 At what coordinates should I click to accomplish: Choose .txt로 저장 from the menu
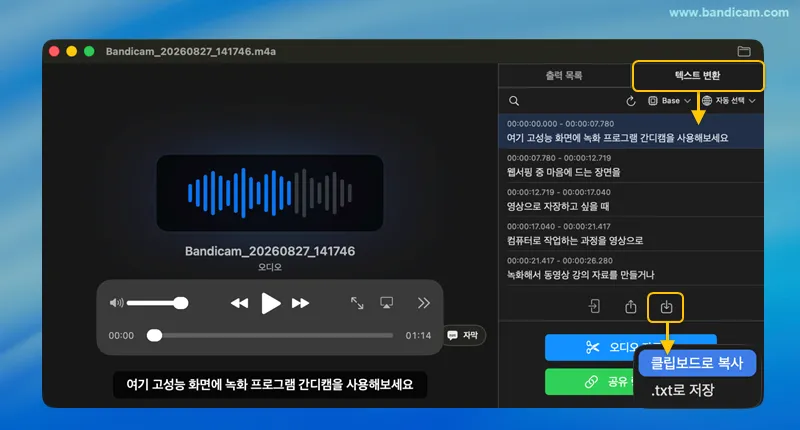pos(682,390)
